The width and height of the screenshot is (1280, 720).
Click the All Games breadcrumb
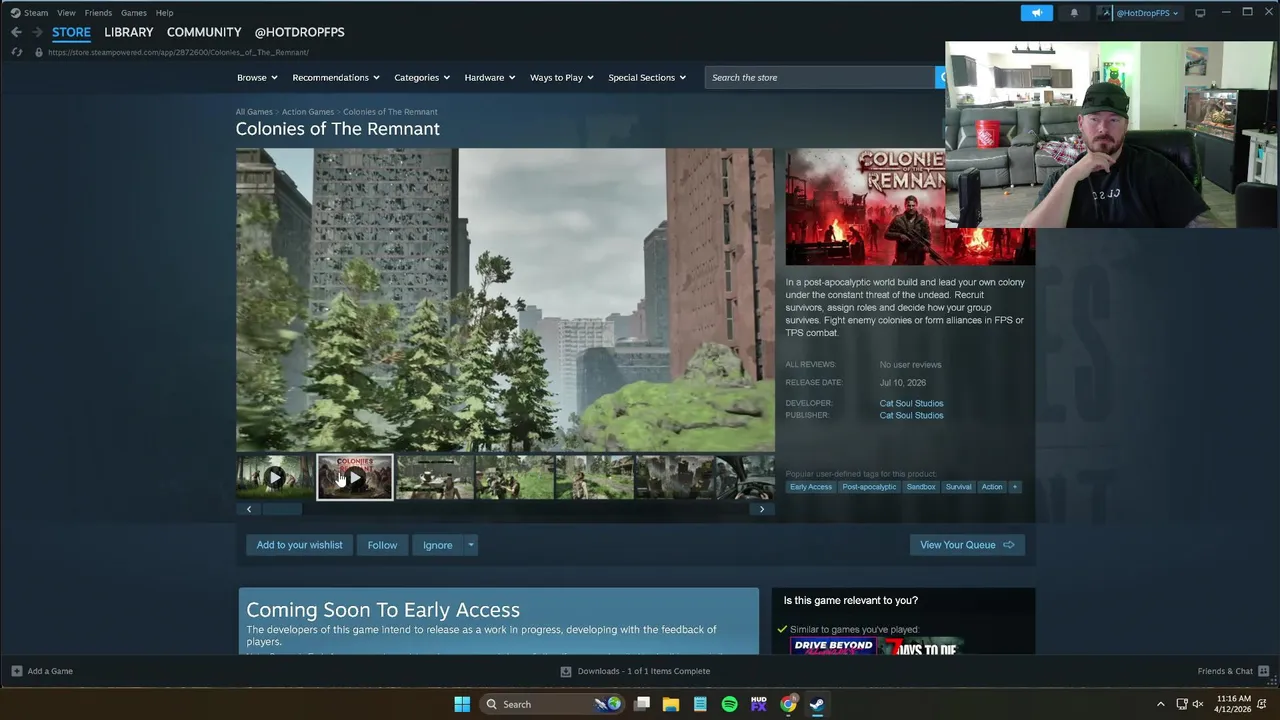pos(254,112)
